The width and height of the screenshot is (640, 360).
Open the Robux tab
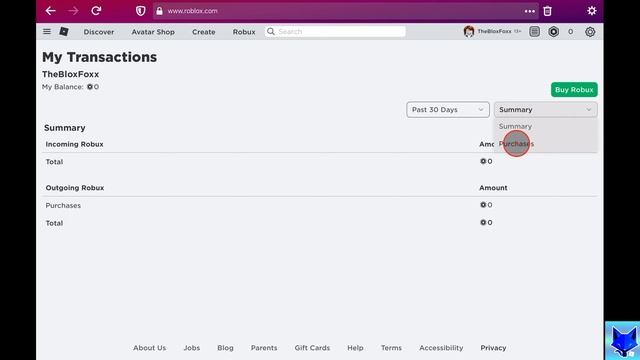click(244, 32)
